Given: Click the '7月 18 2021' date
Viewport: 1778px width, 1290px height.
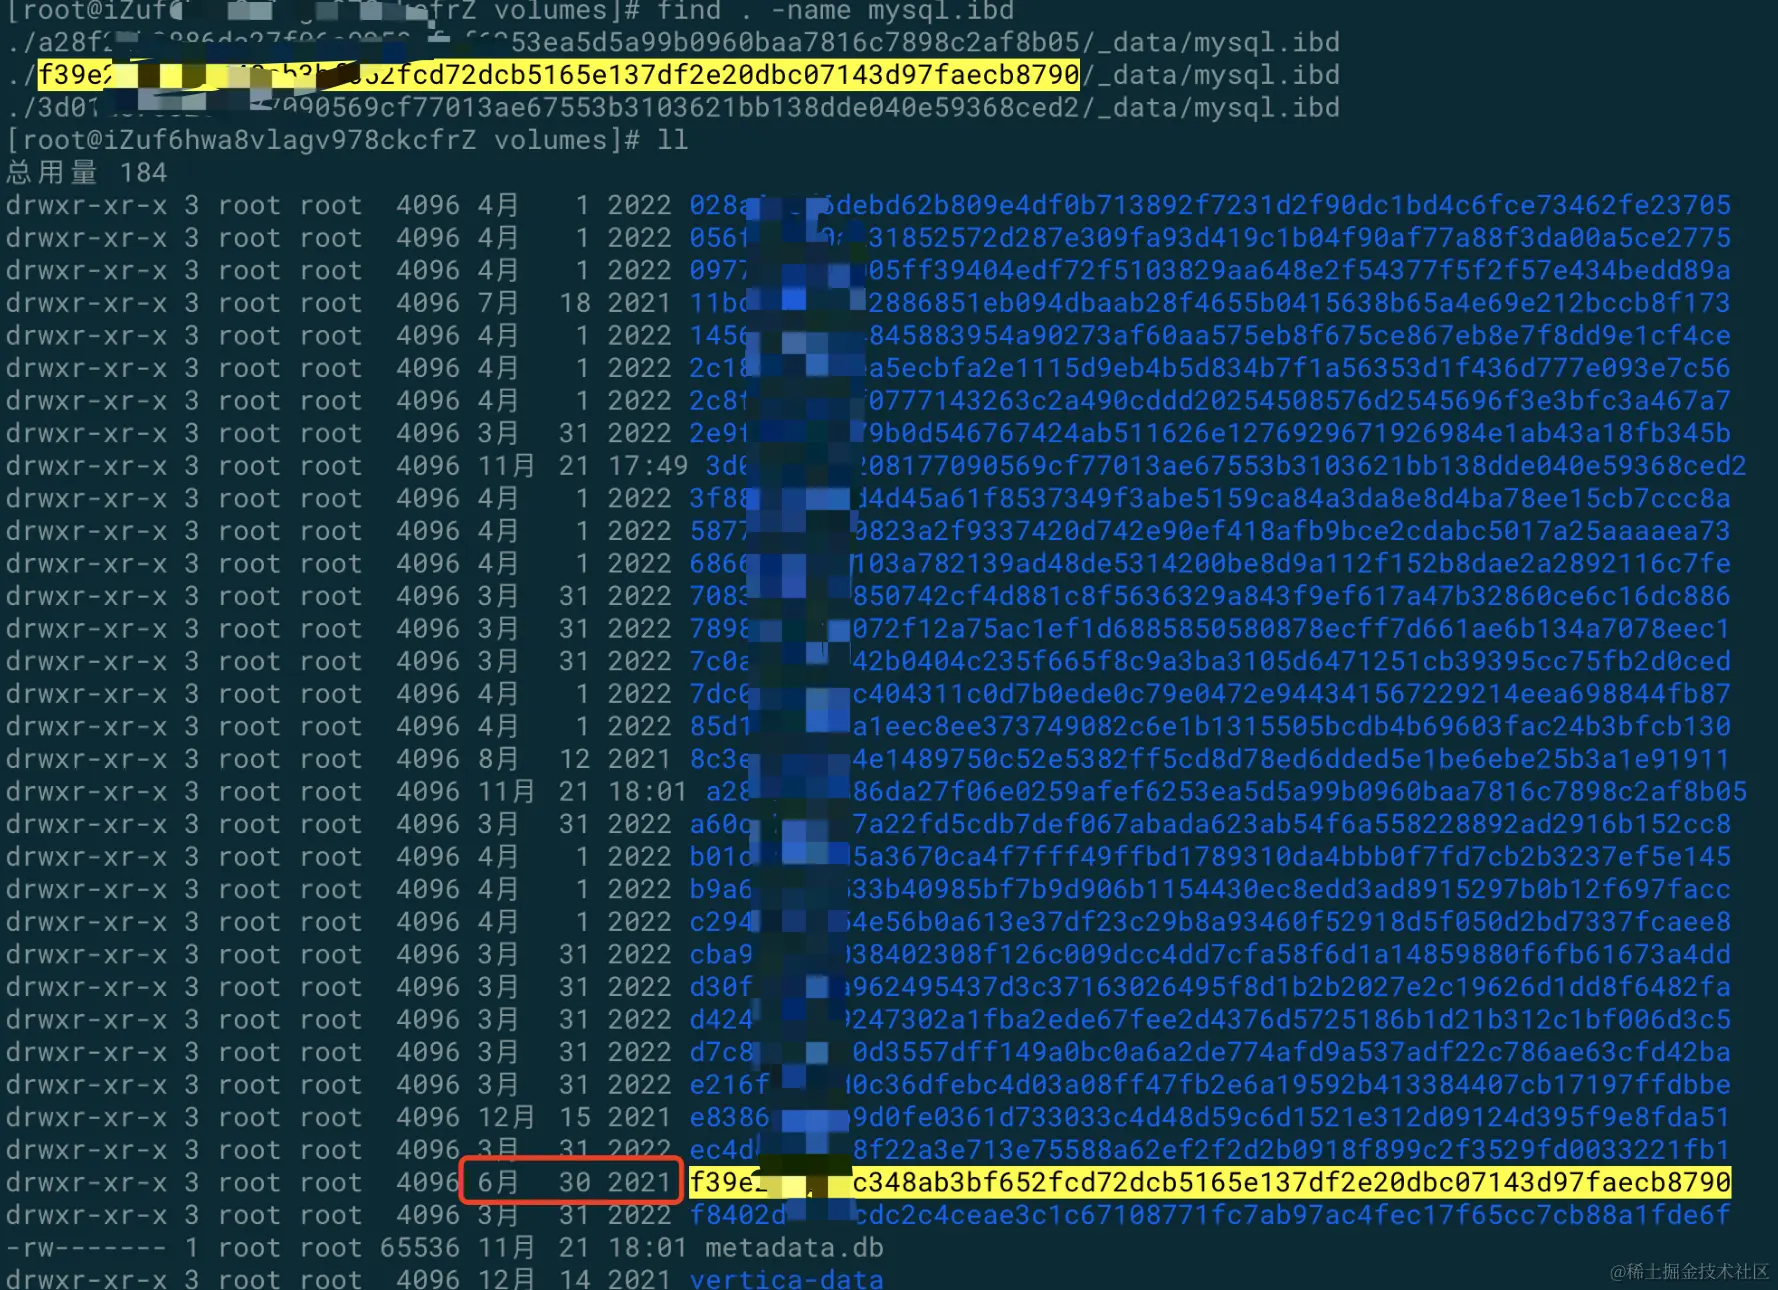Looking at the screenshot, I should pyautogui.click(x=574, y=303).
